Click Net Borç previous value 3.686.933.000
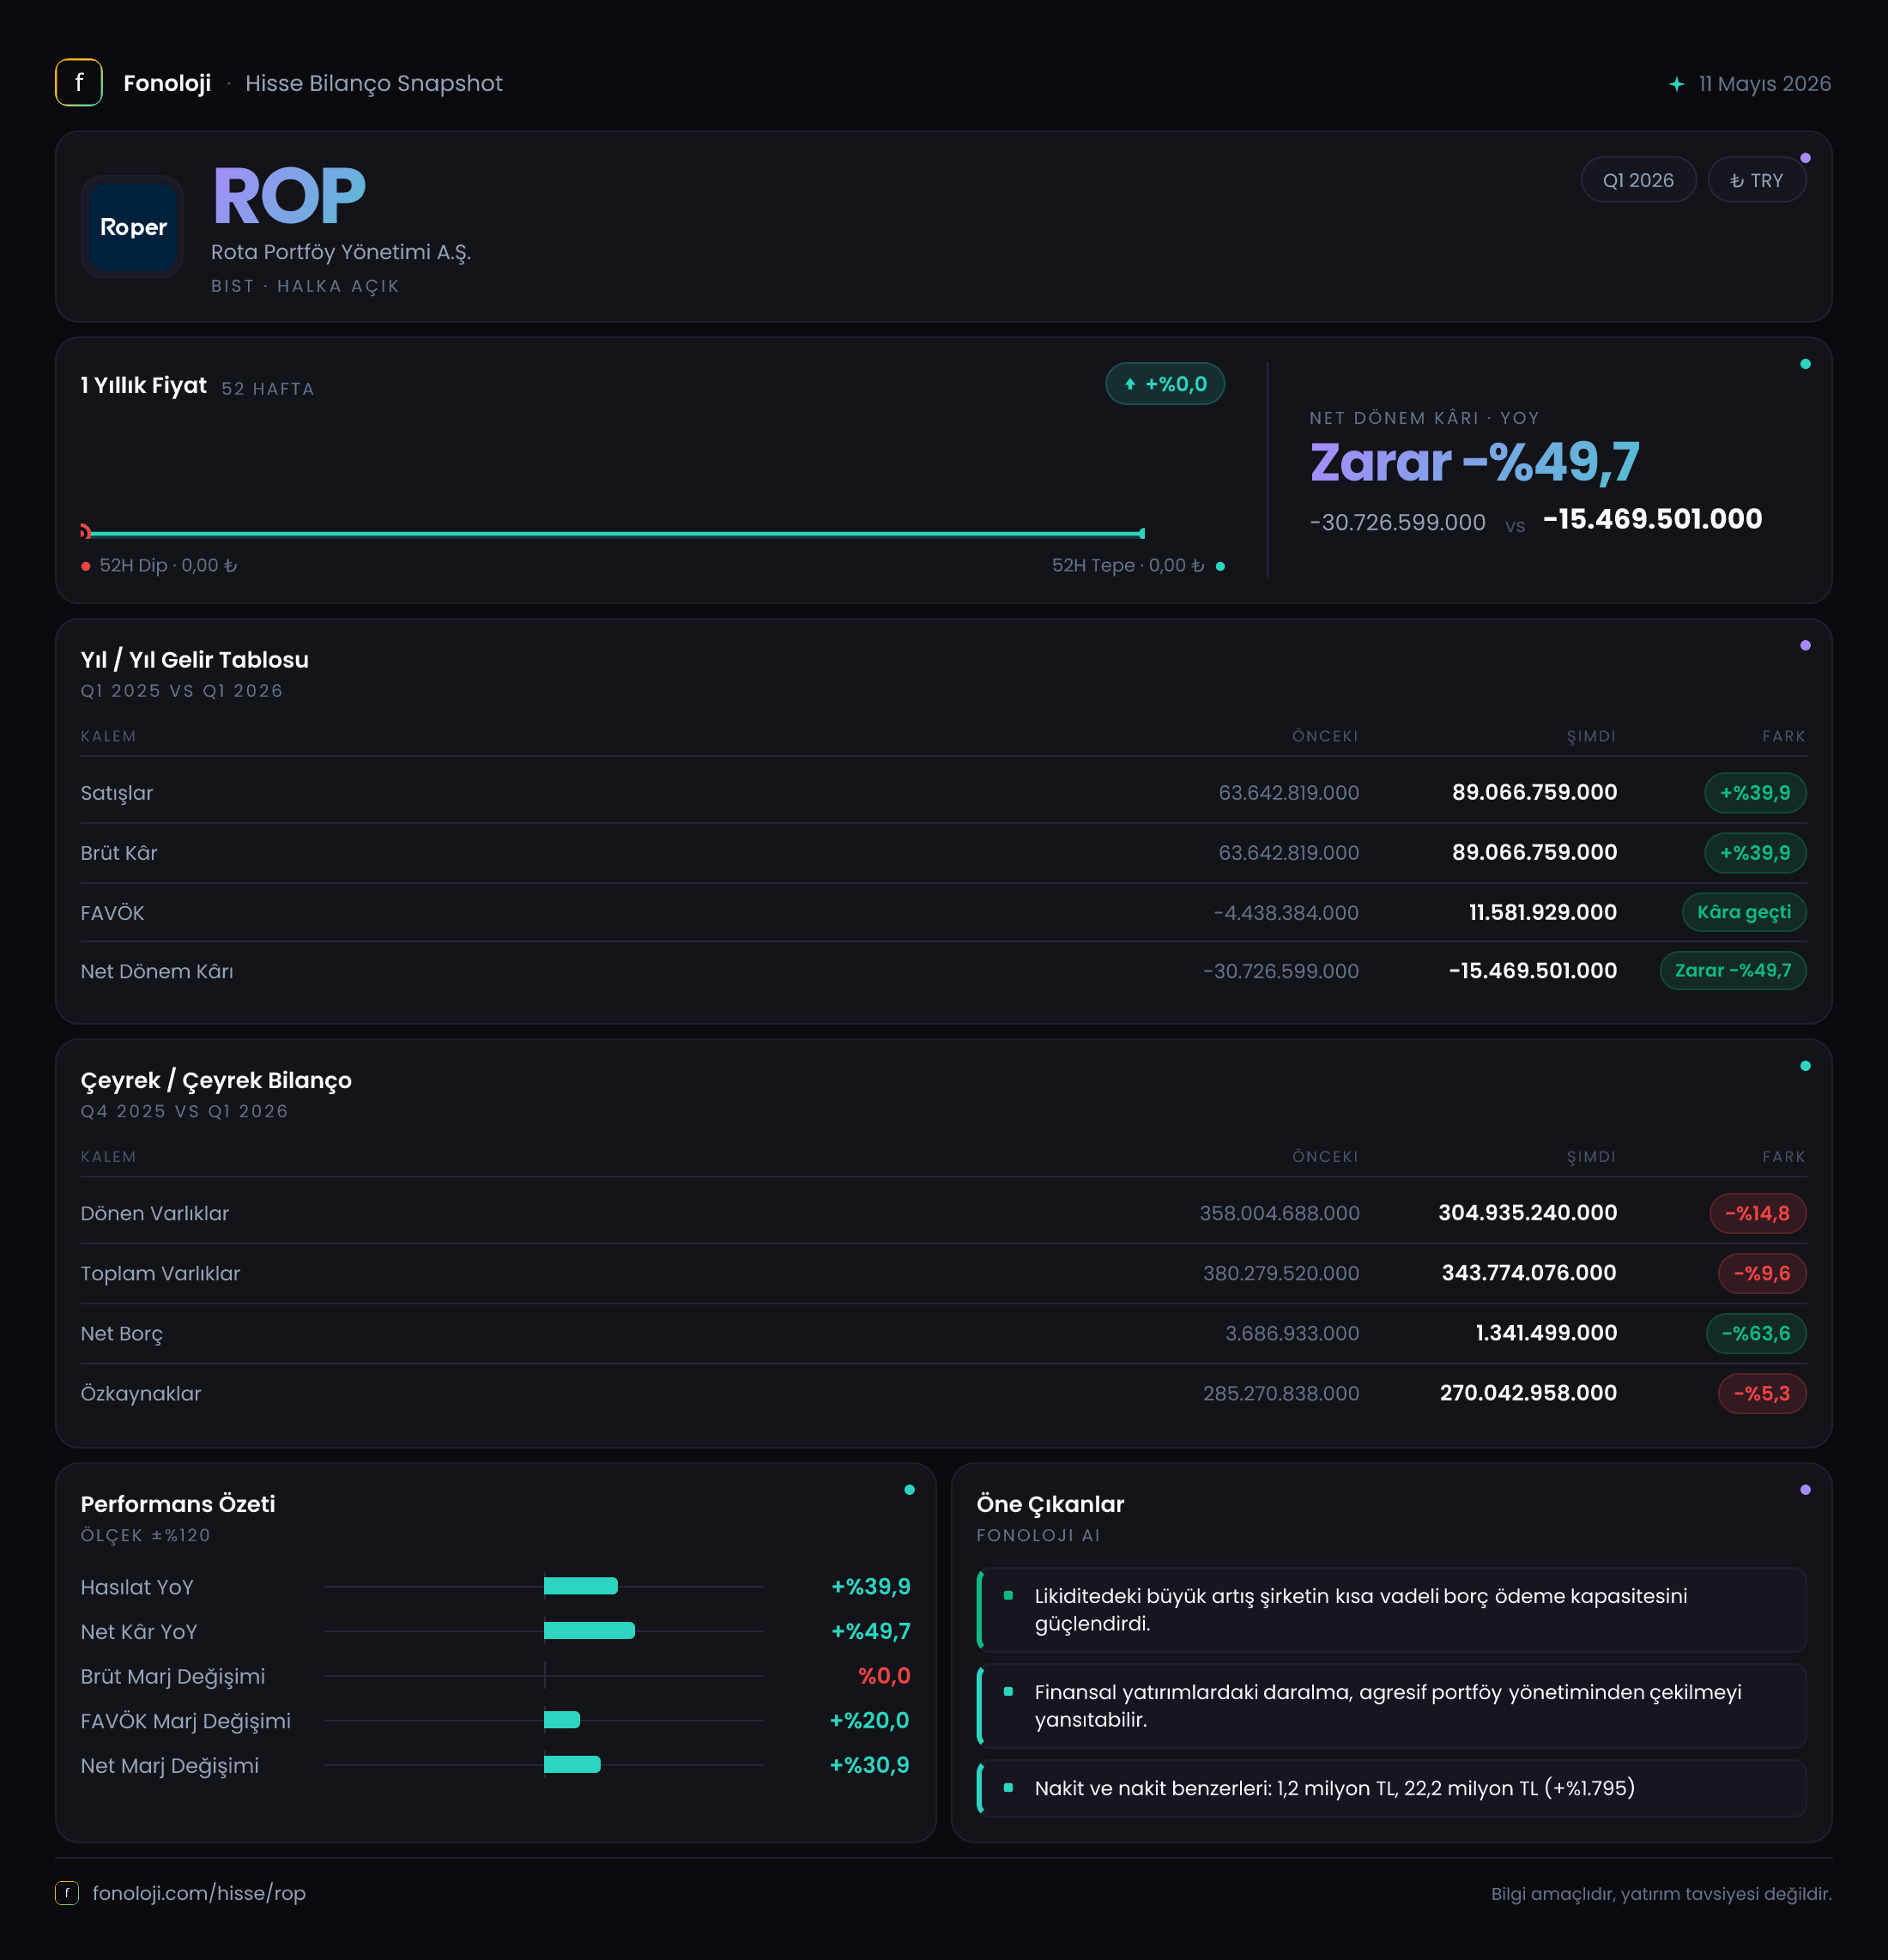Image resolution: width=1888 pixels, height=1960 pixels. [1292, 1333]
